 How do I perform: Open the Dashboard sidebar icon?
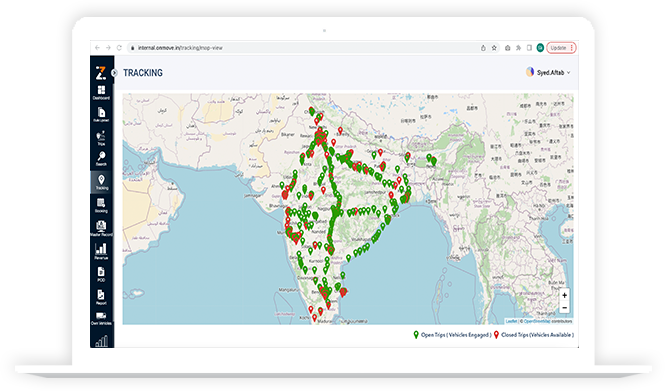(x=101, y=92)
